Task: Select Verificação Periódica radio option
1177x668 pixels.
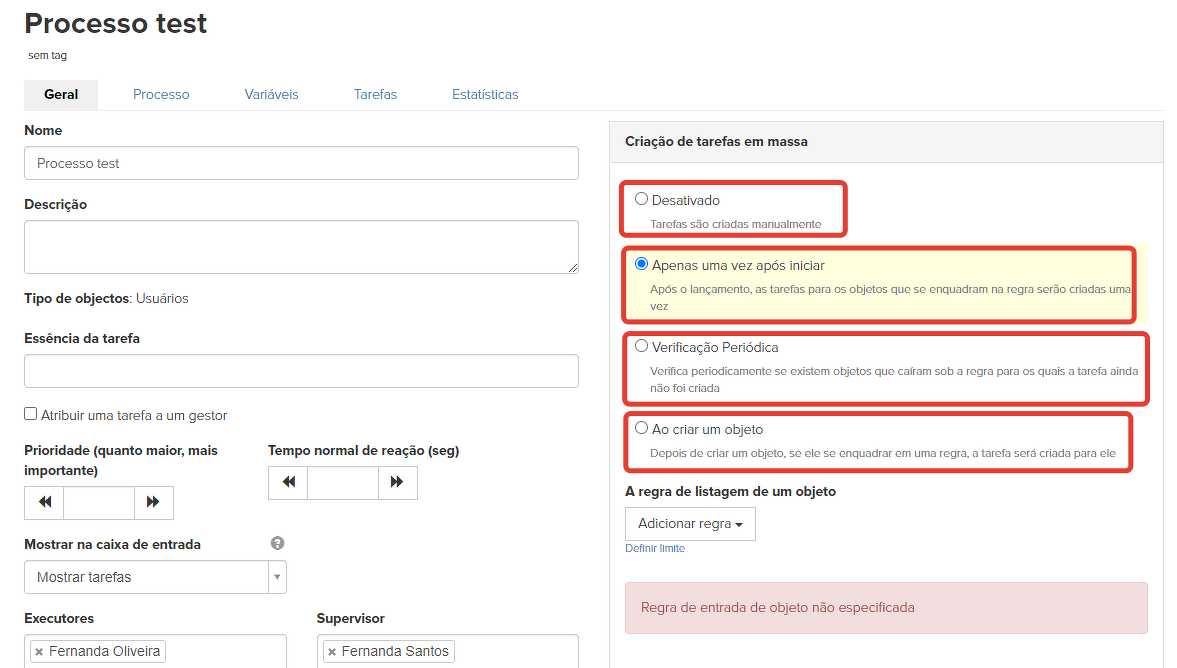Action: point(642,346)
